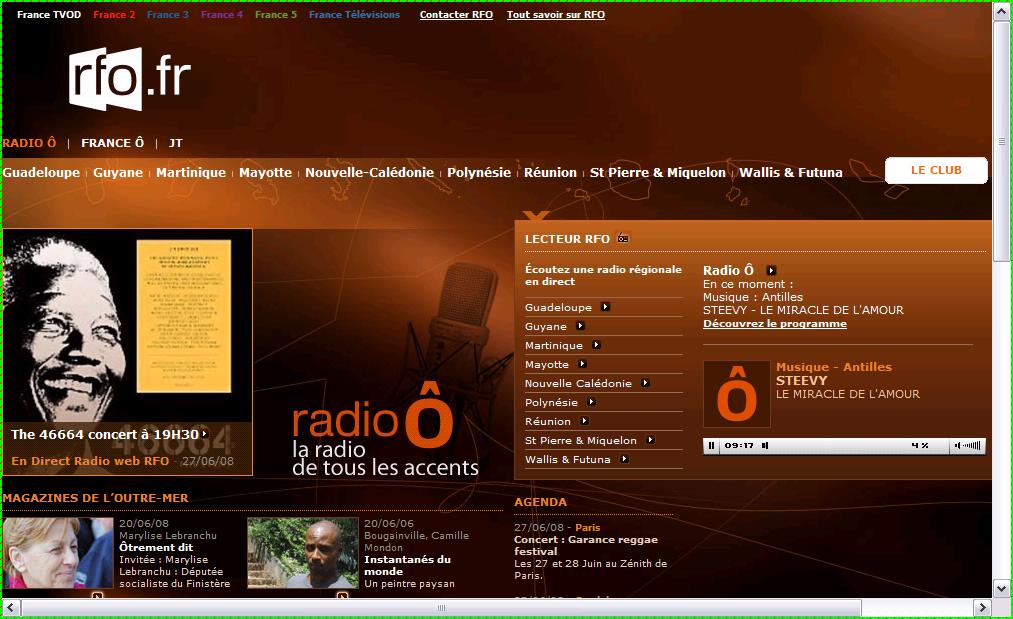Pause the RFO player
Viewport: 1013px width, 619px height.
pyautogui.click(x=711, y=446)
